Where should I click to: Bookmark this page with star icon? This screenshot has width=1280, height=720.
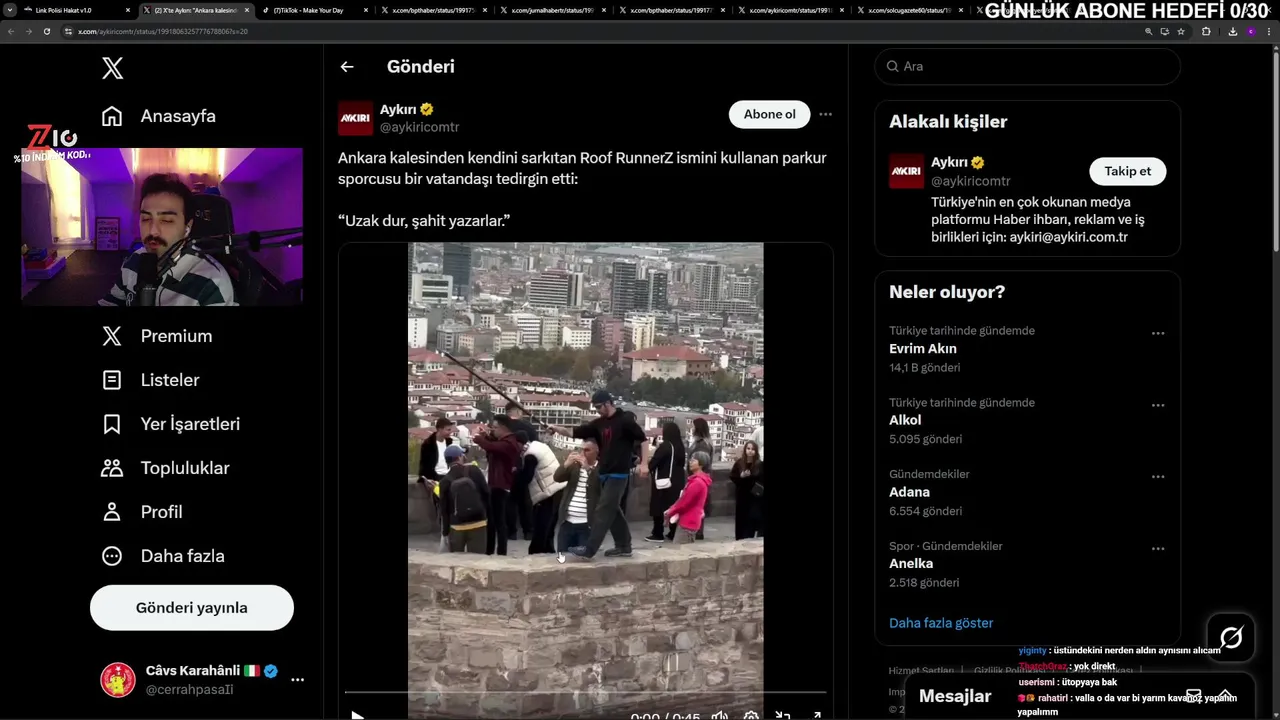(1181, 31)
